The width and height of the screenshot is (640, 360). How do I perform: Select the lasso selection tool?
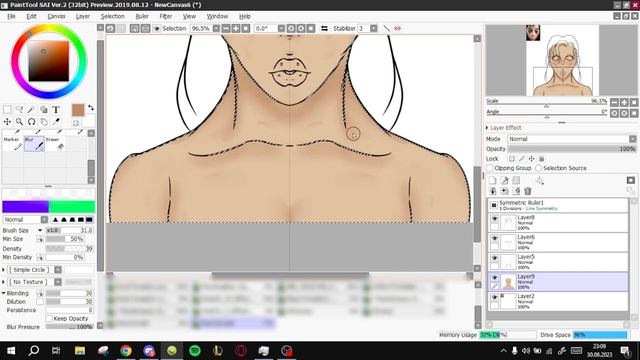[19, 109]
